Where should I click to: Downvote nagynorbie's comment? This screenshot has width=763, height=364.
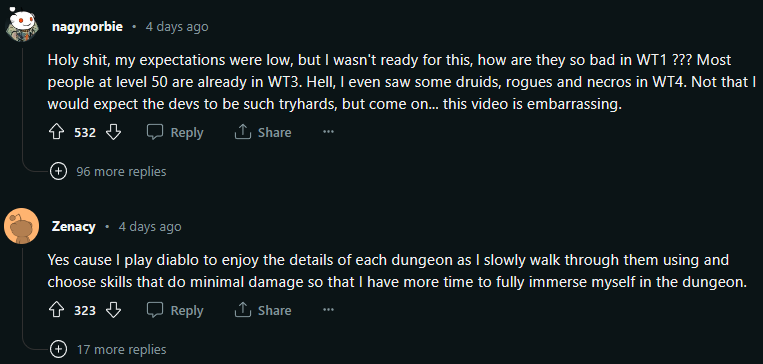click(x=113, y=132)
